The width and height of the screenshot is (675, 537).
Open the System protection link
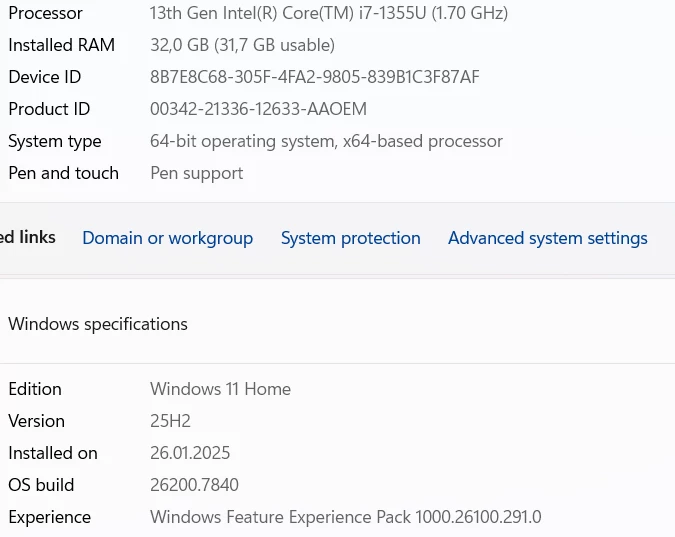[350, 238]
